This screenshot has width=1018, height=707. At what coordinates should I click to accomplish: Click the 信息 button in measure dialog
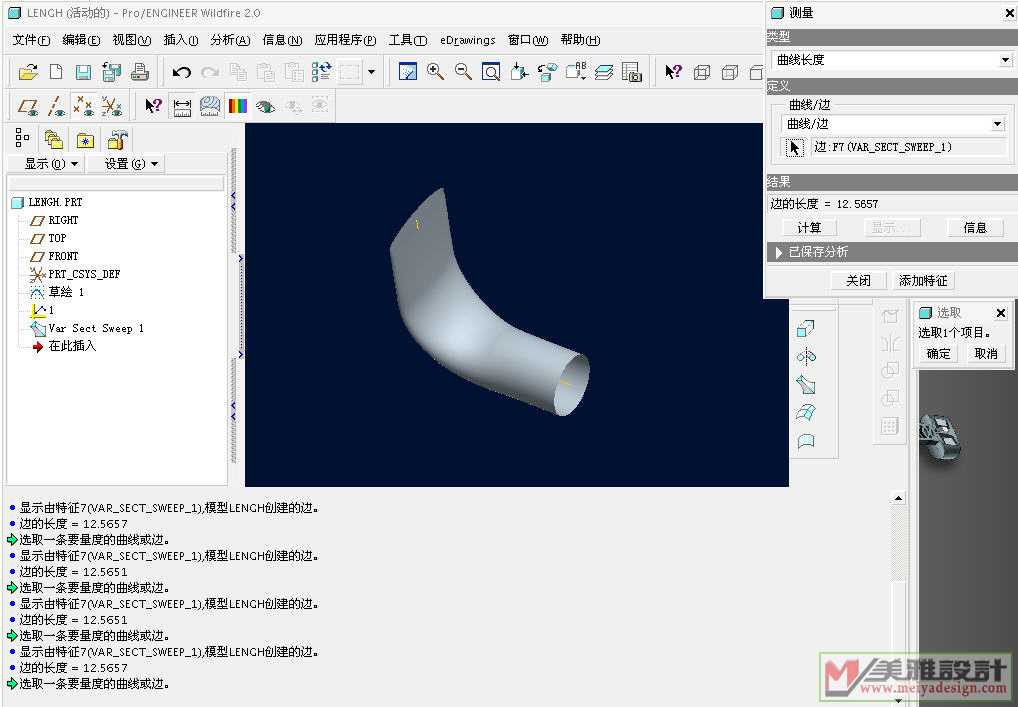point(975,228)
